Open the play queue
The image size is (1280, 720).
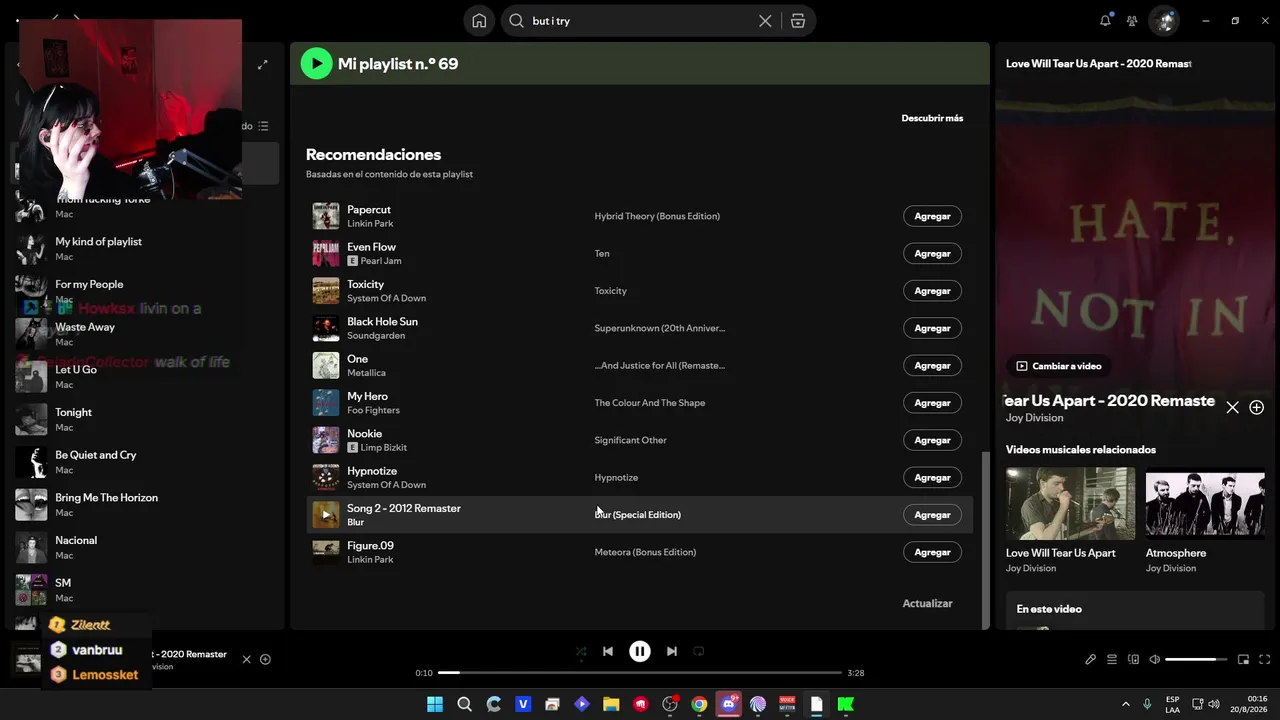click(1112, 659)
